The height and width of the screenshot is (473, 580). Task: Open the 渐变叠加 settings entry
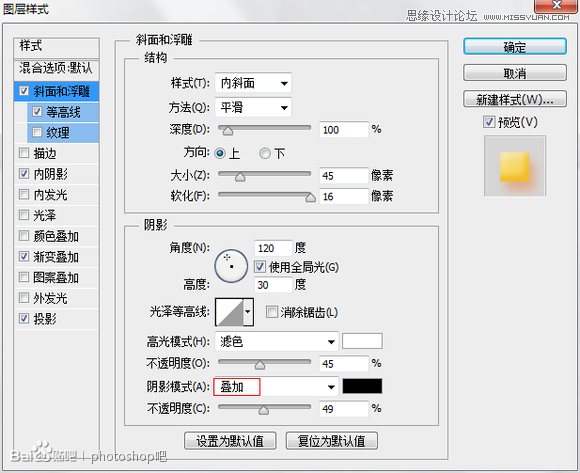(57, 257)
